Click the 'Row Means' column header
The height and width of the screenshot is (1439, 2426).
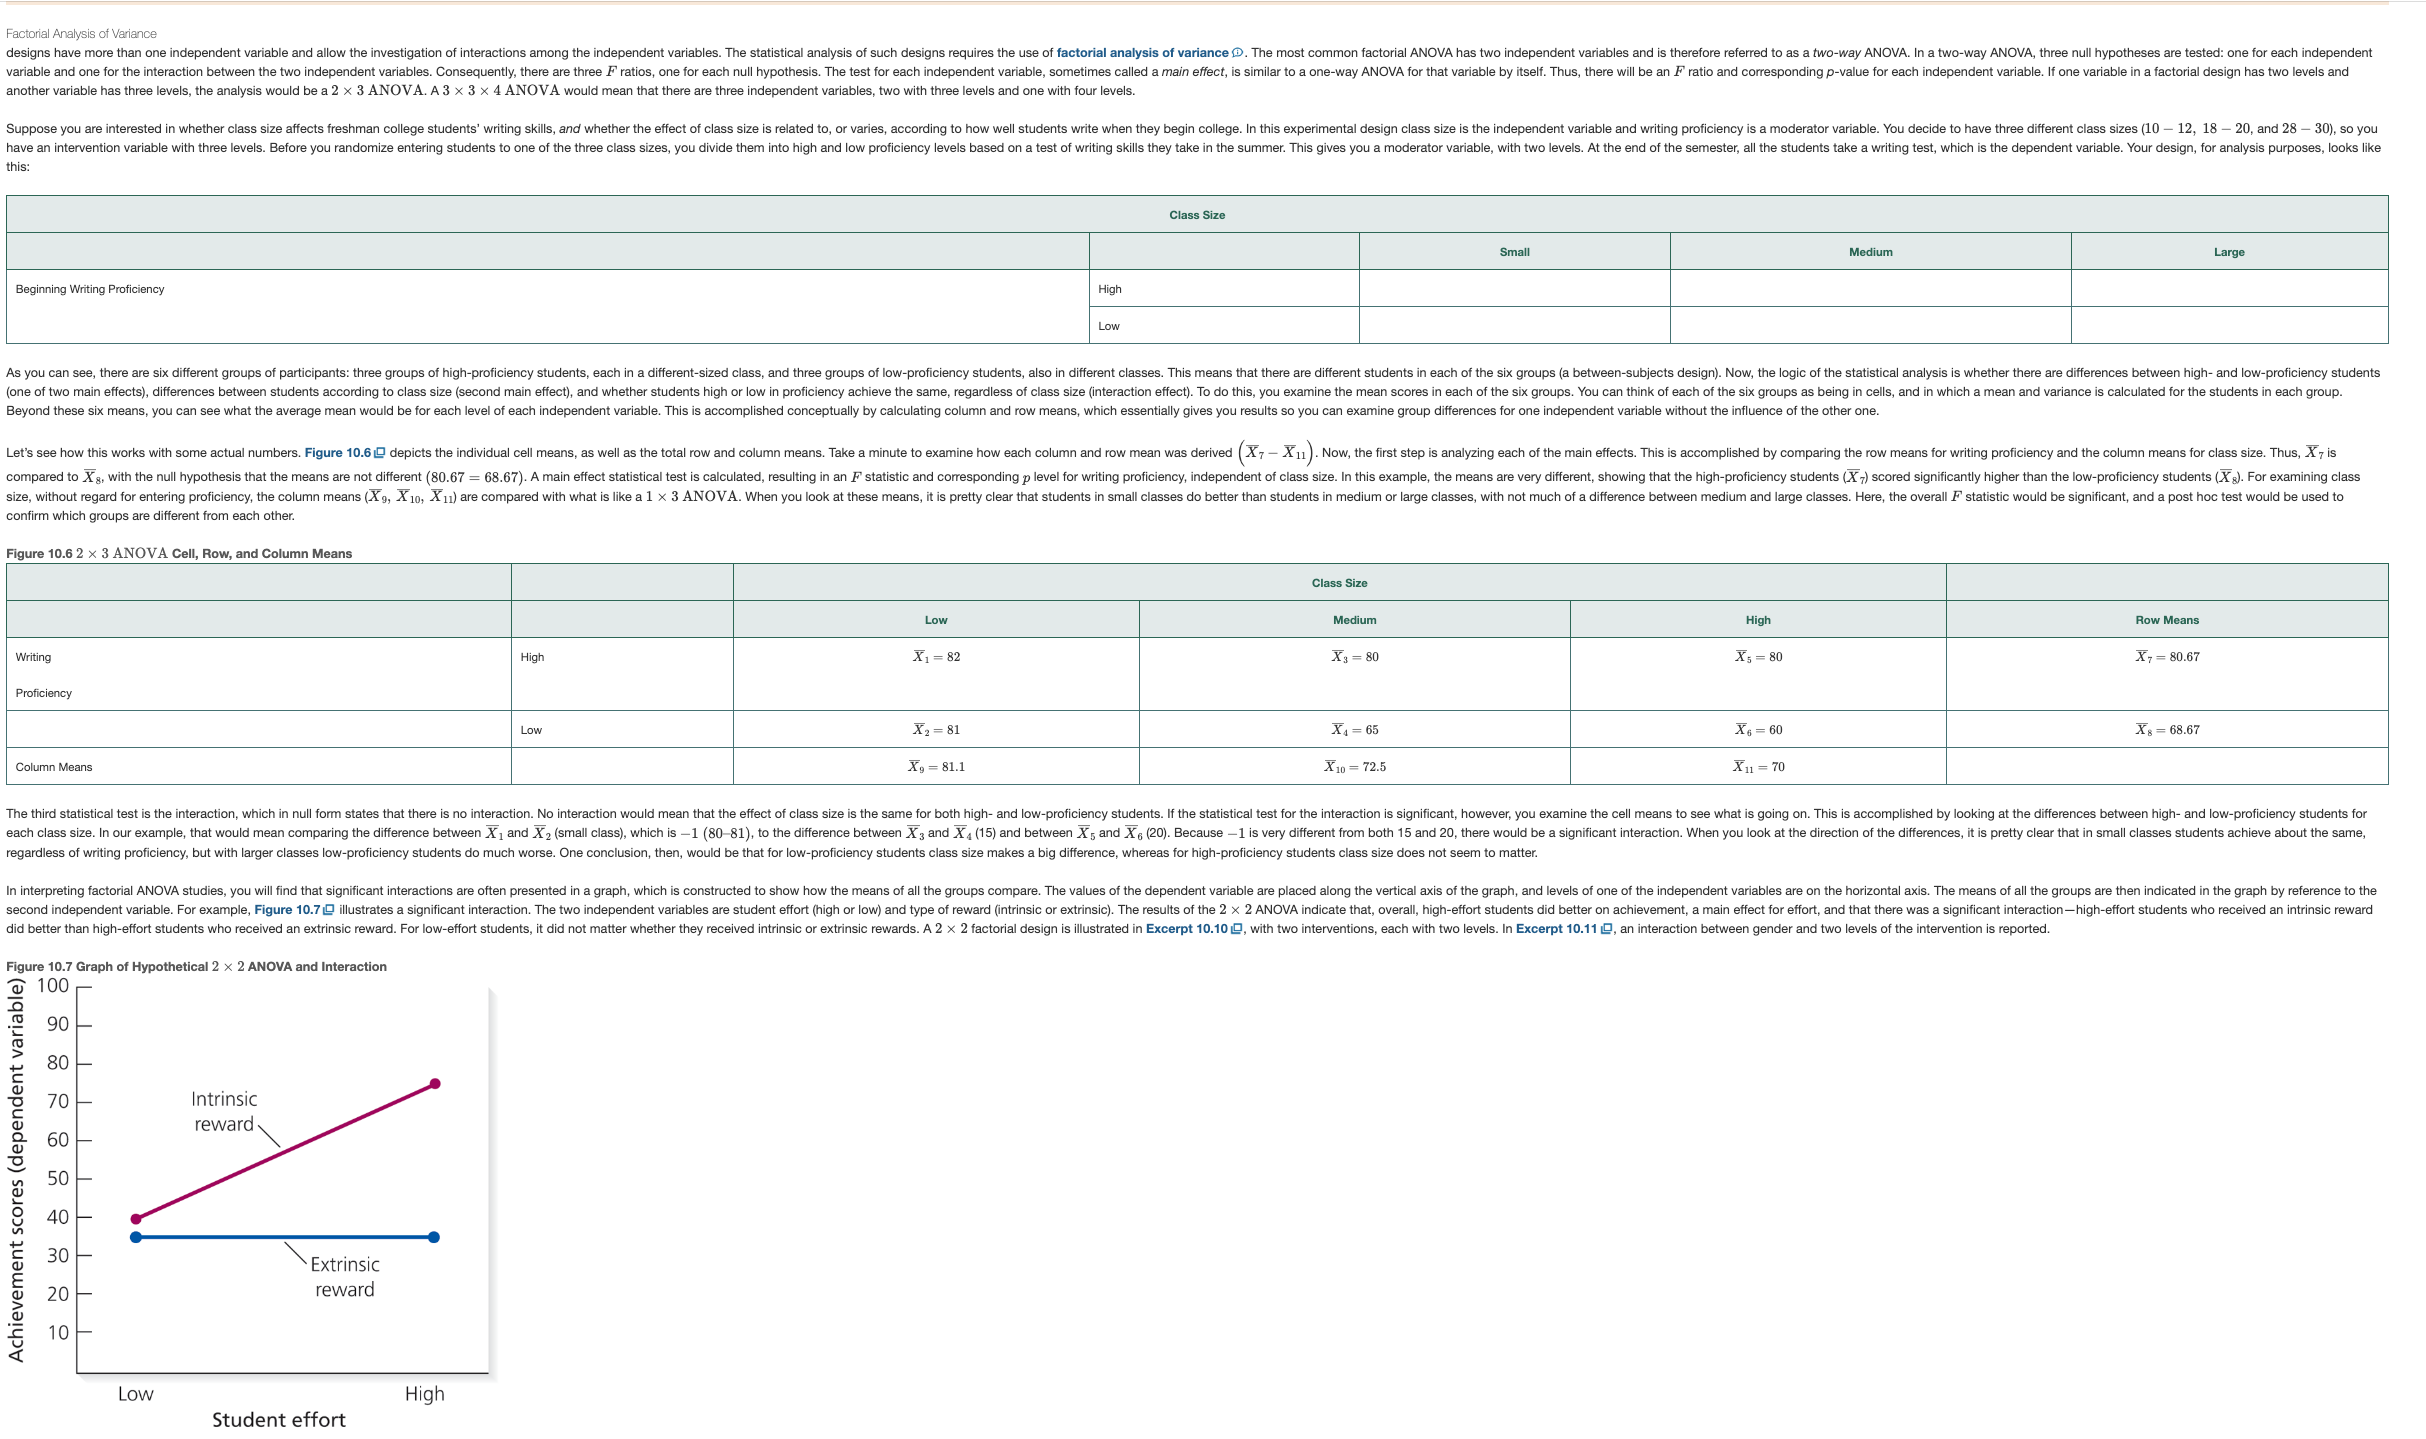2167,620
